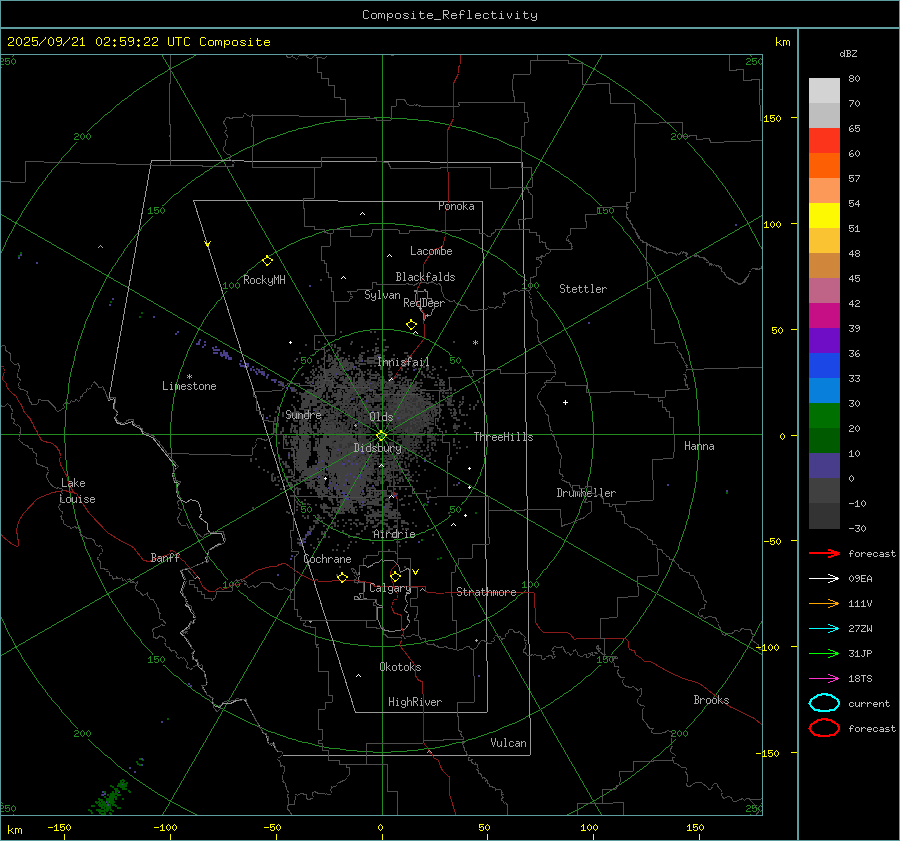Click the Lake Louise label on map
Image resolution: width=900 pixels, height=841 pixels.
[x=78, y=491]
